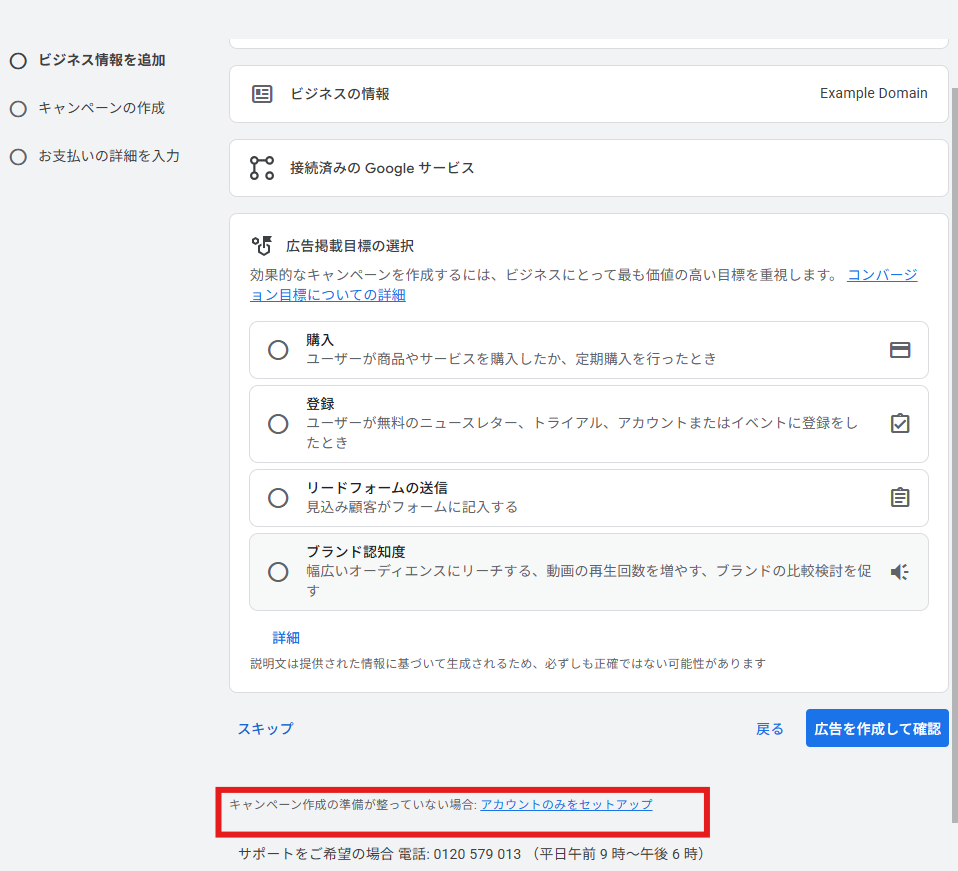Click the 接続済みの Google サービス branch icon

click(x=262, y=168)
